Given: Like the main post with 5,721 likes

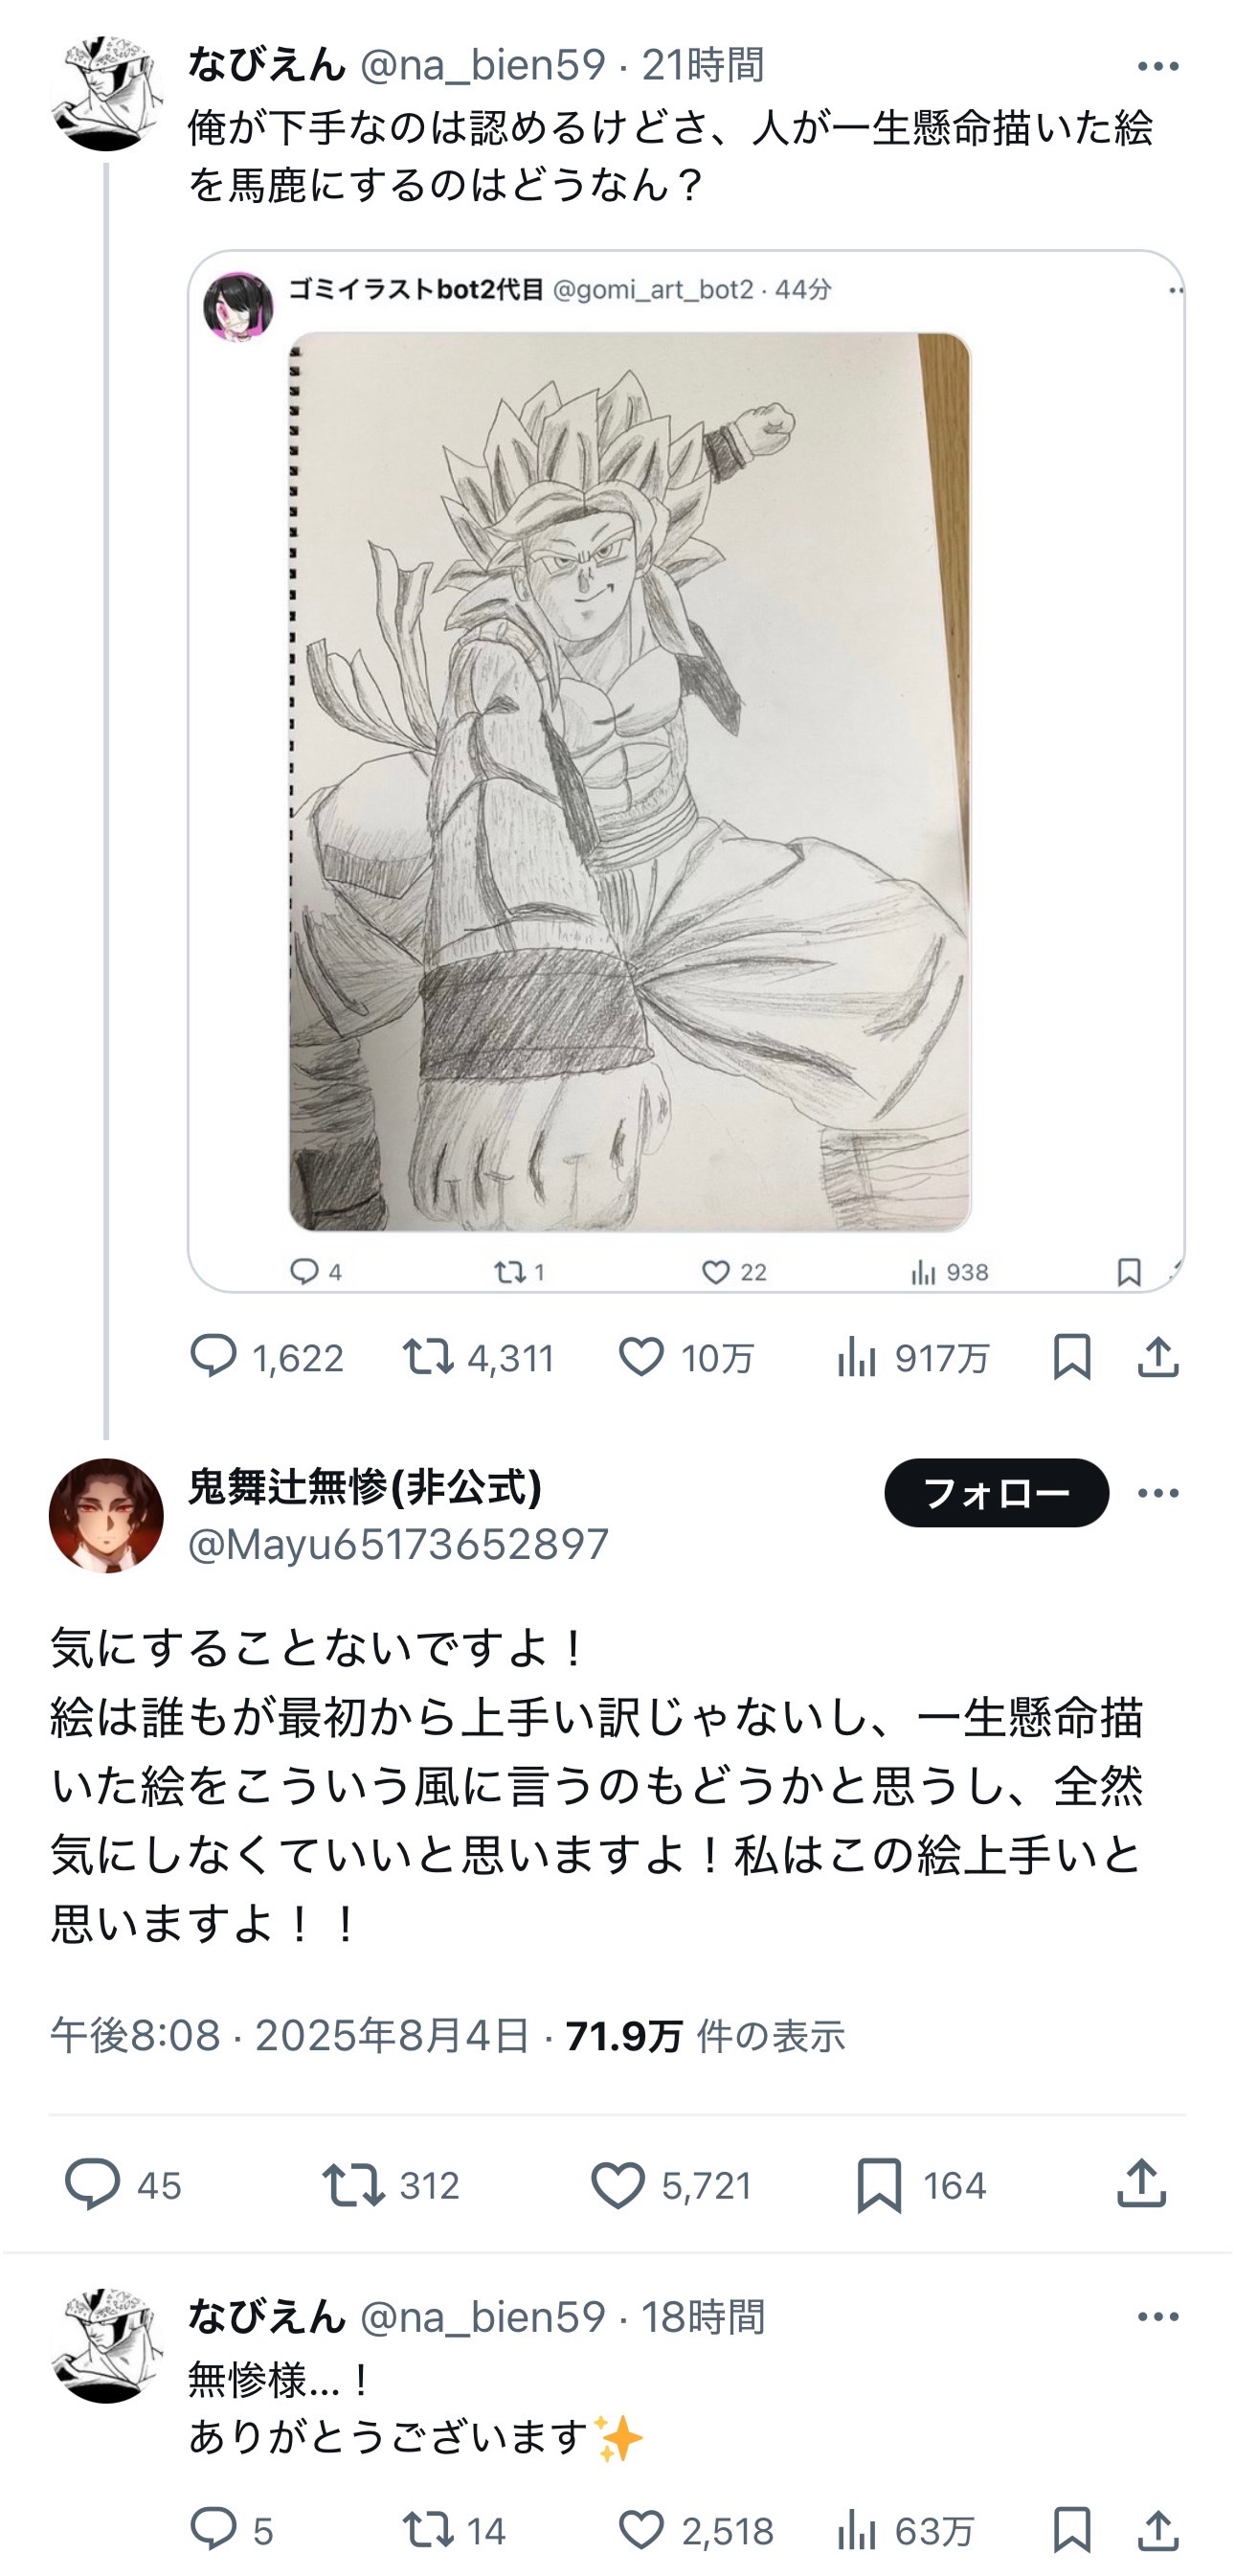Looking at the screenshot, I should click(x=617, y=2185).
